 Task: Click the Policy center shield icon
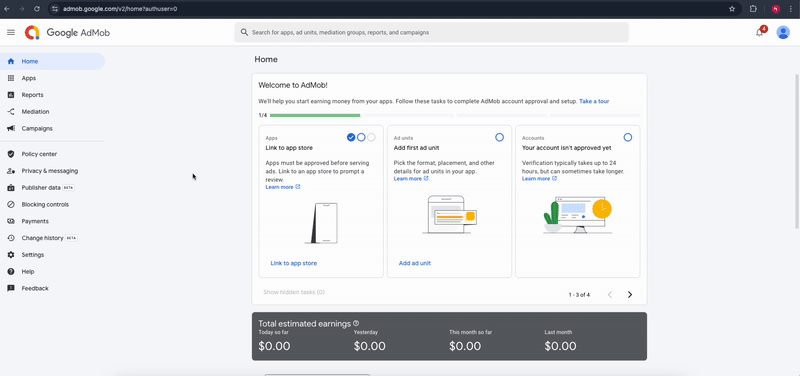tap(11, 154)
